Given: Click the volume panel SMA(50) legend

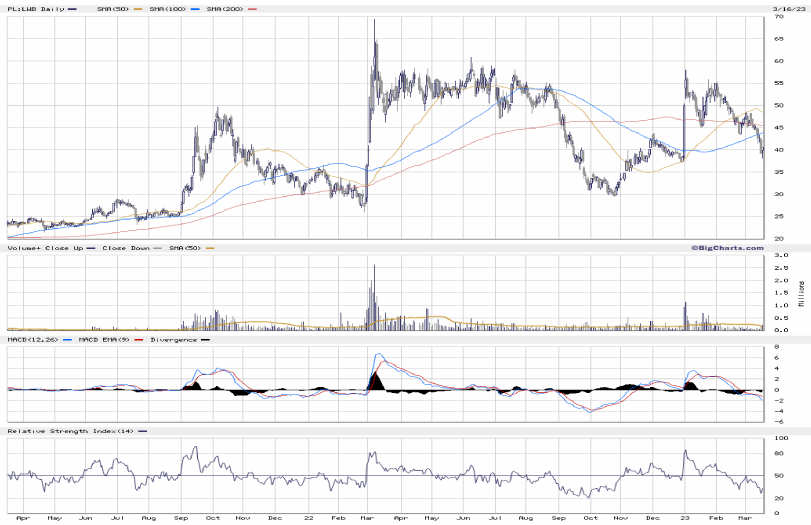Looking at the screenshot, I should click(184, 246).
